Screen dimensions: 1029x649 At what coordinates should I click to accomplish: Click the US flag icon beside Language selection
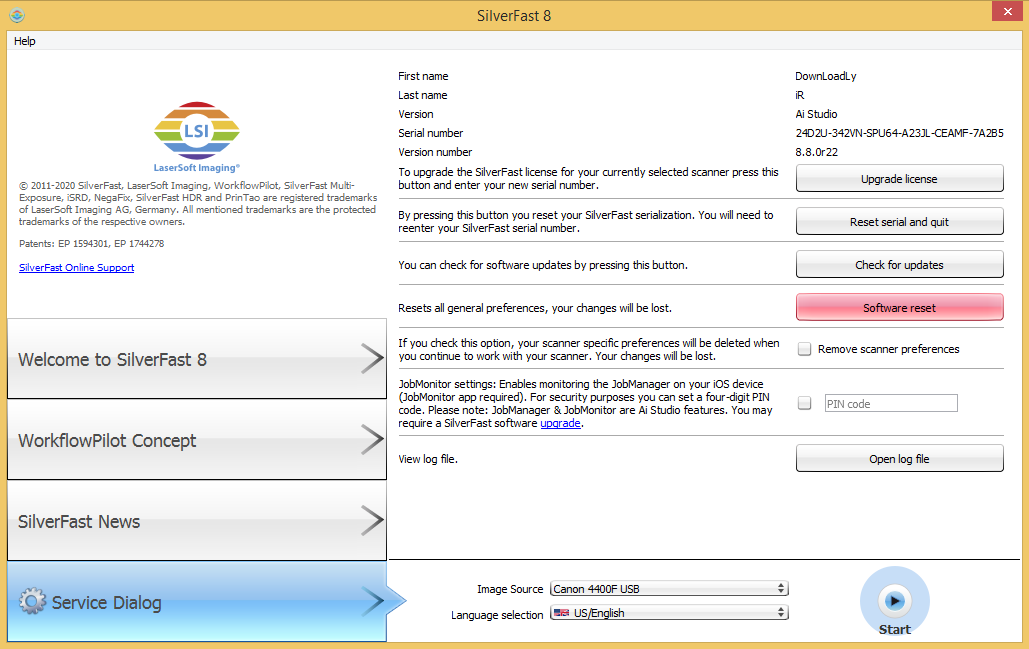[x=562, y=612]
